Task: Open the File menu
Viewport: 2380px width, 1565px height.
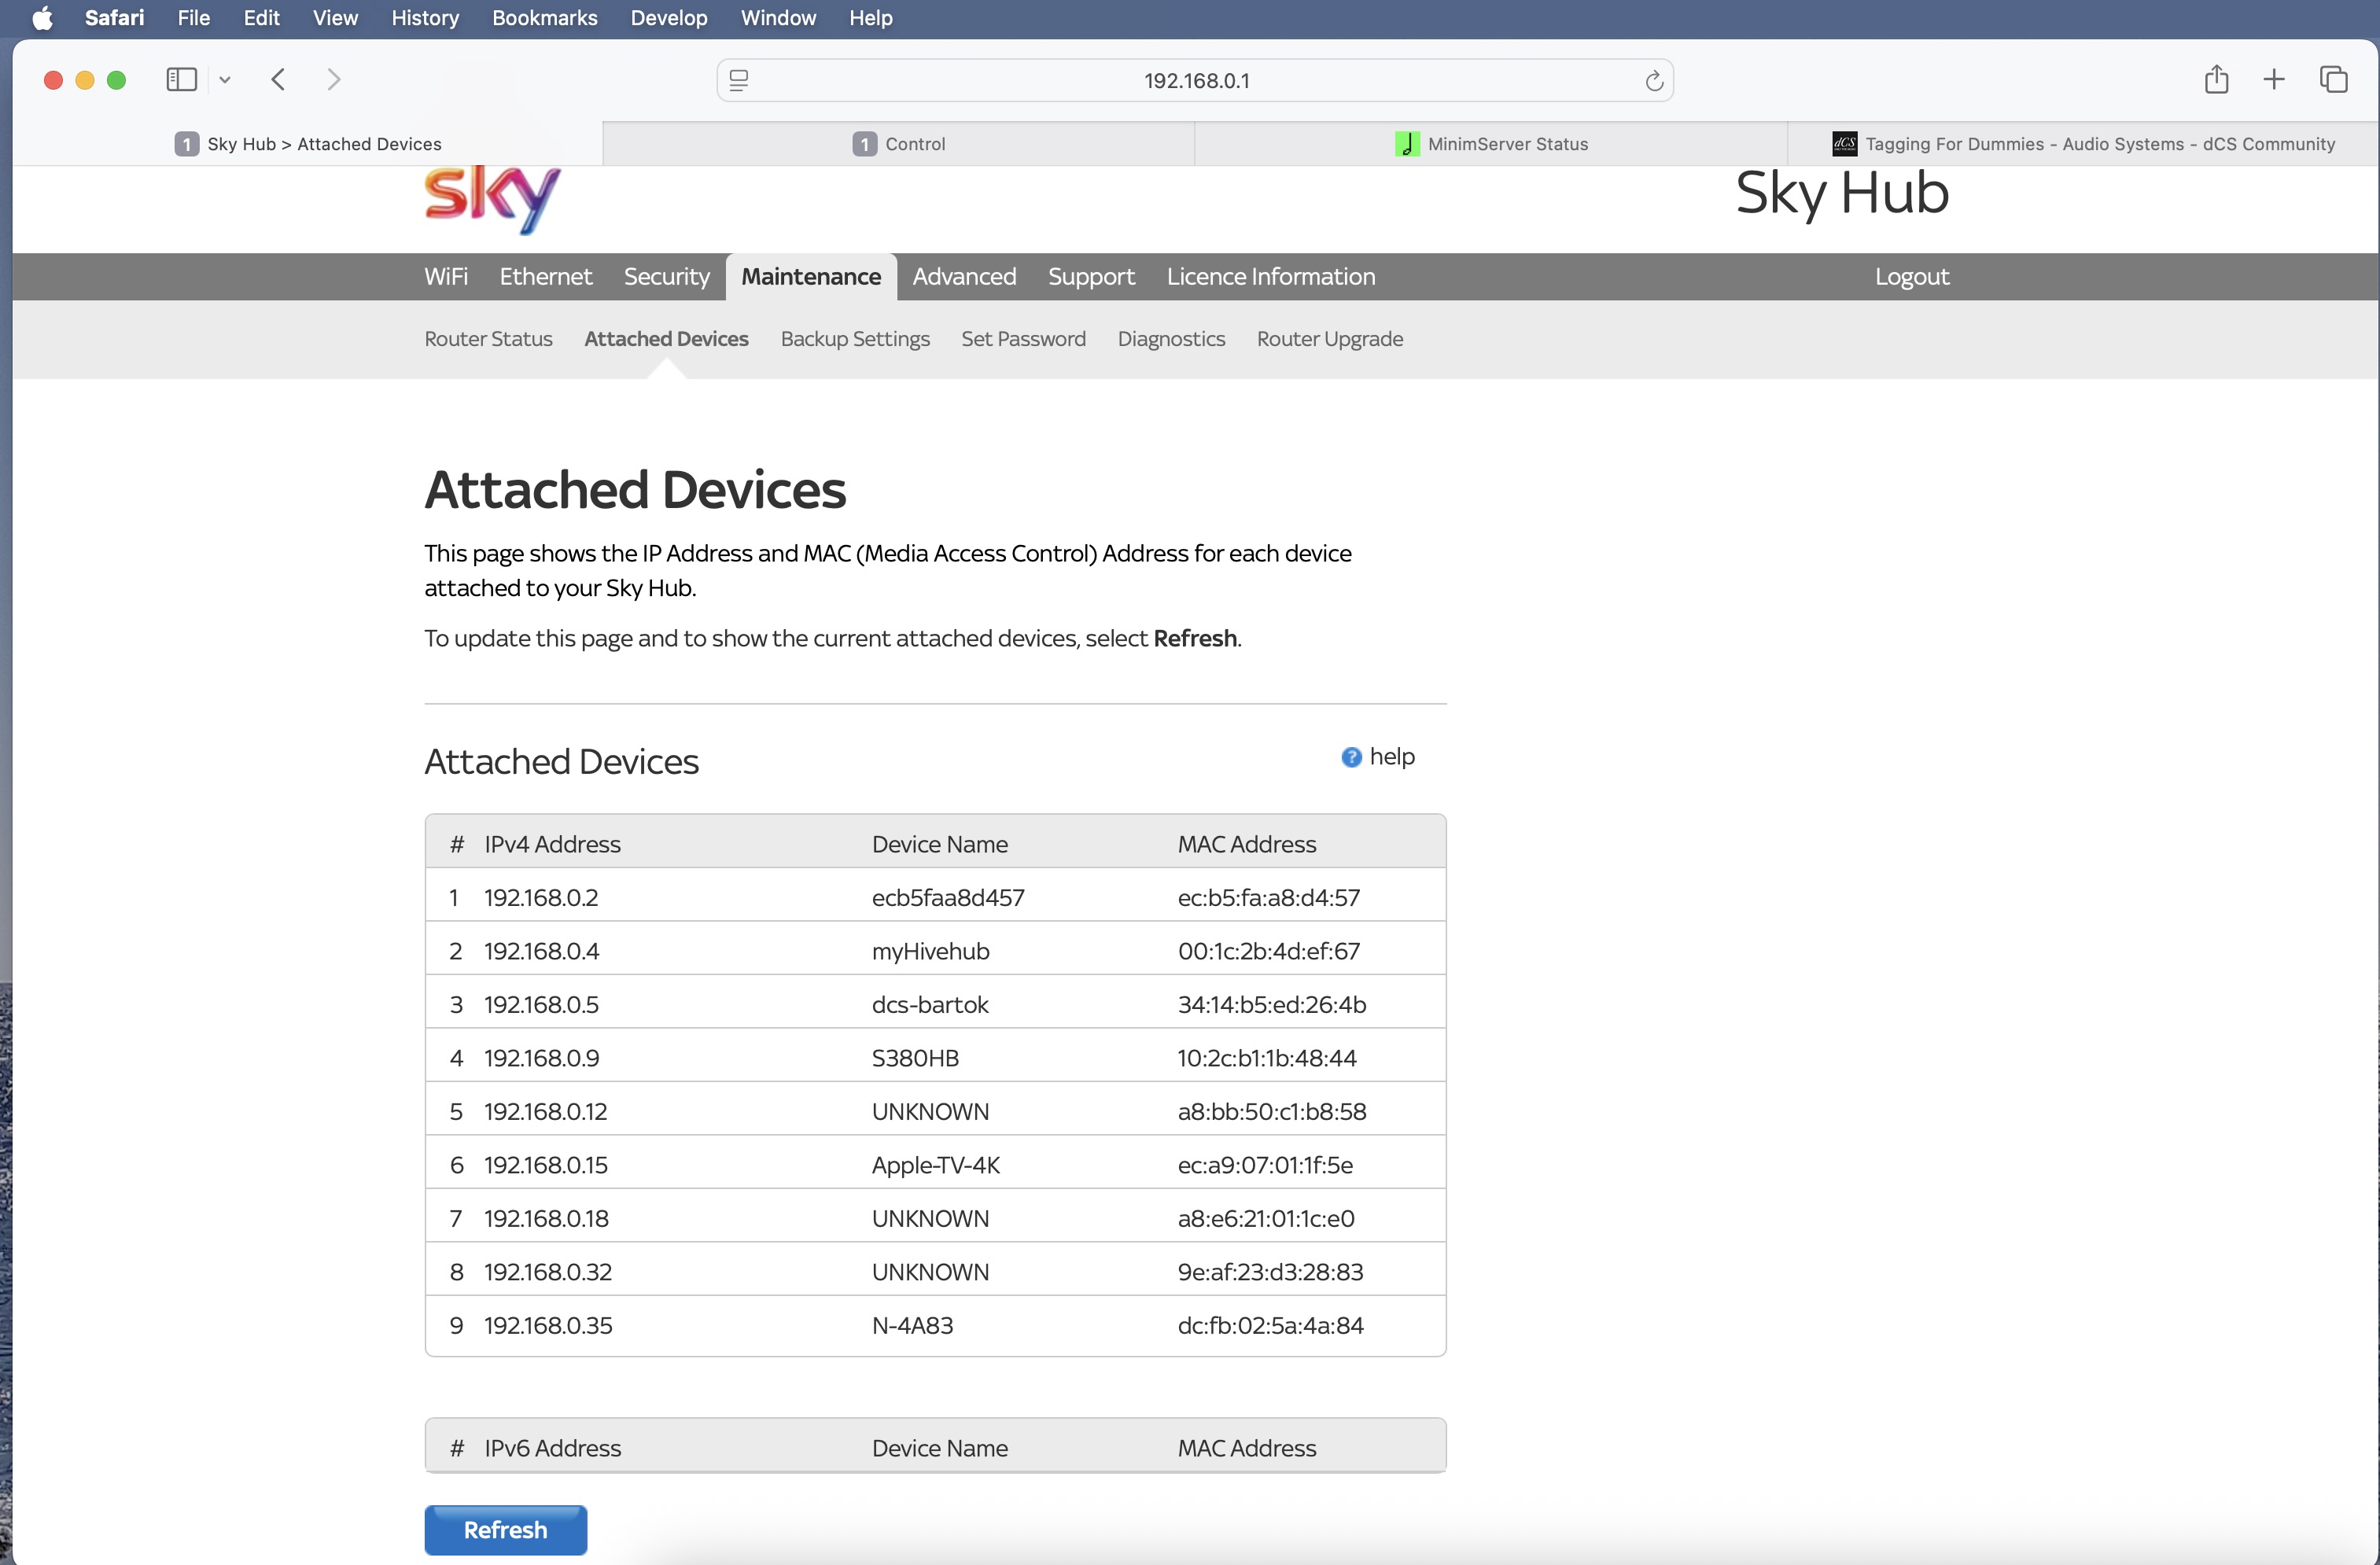Action: (x=193, y=18)
